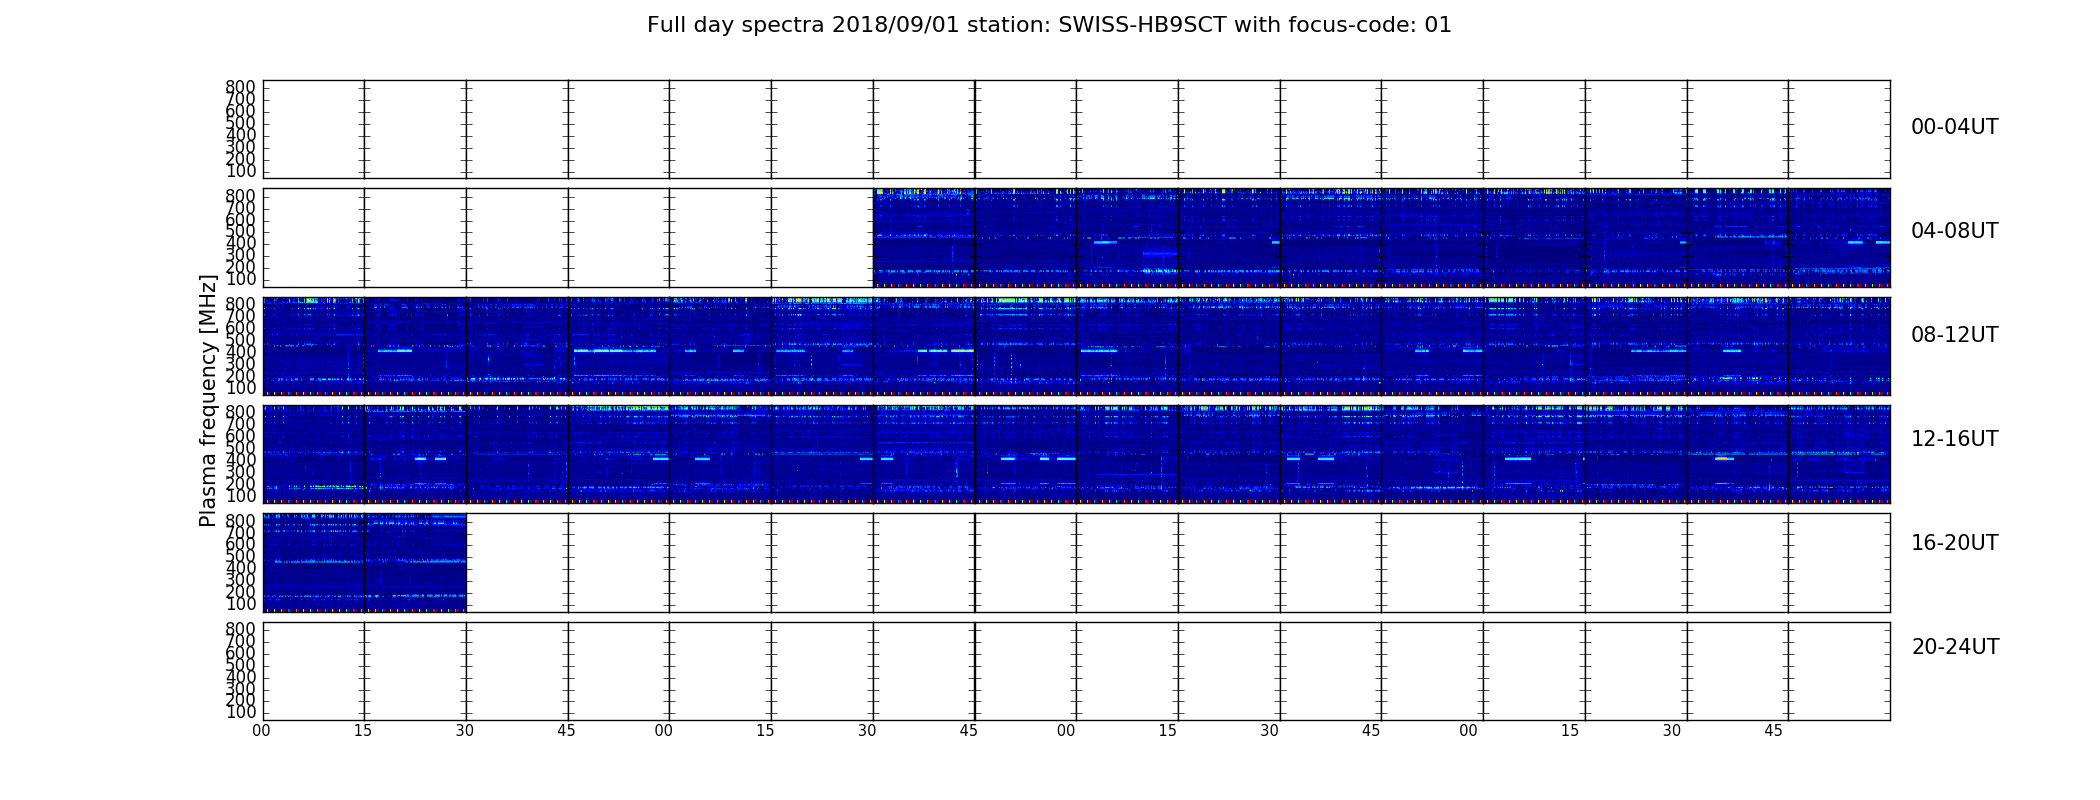Click the 100 tick label of the 20-24UT panel

point(241,712)
